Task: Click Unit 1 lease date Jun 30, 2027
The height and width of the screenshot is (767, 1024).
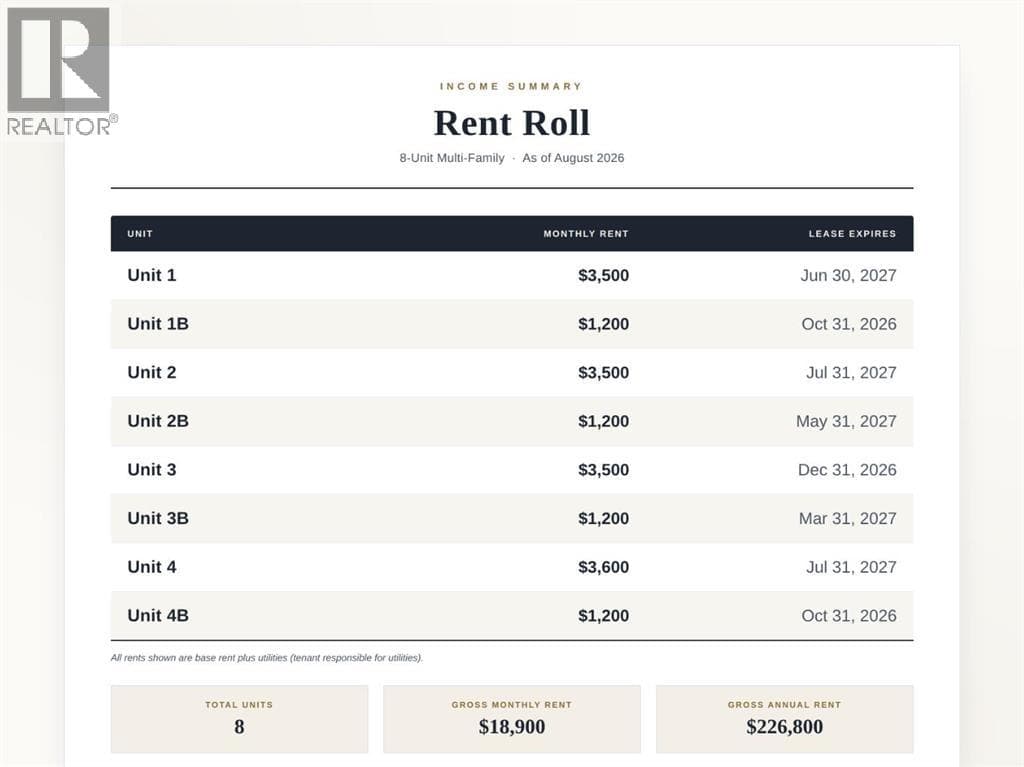Action: [848, 275]
